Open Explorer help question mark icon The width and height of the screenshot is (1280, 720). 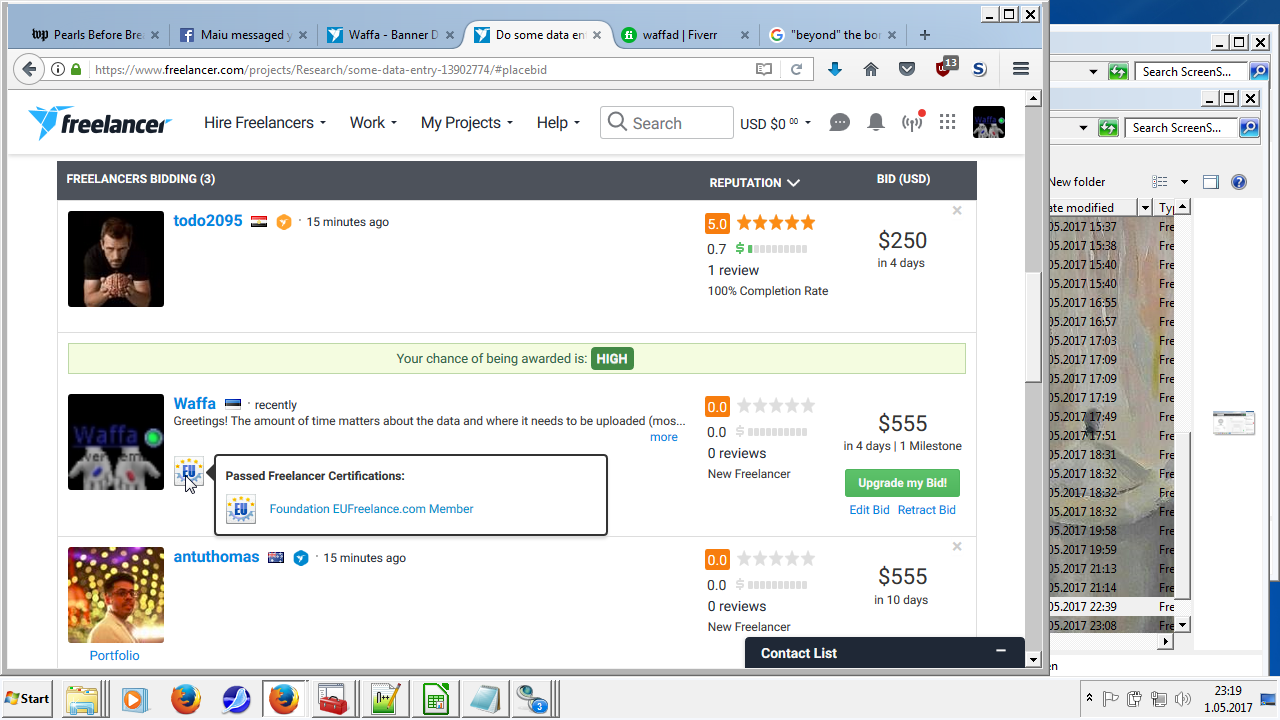(1239, 182)
